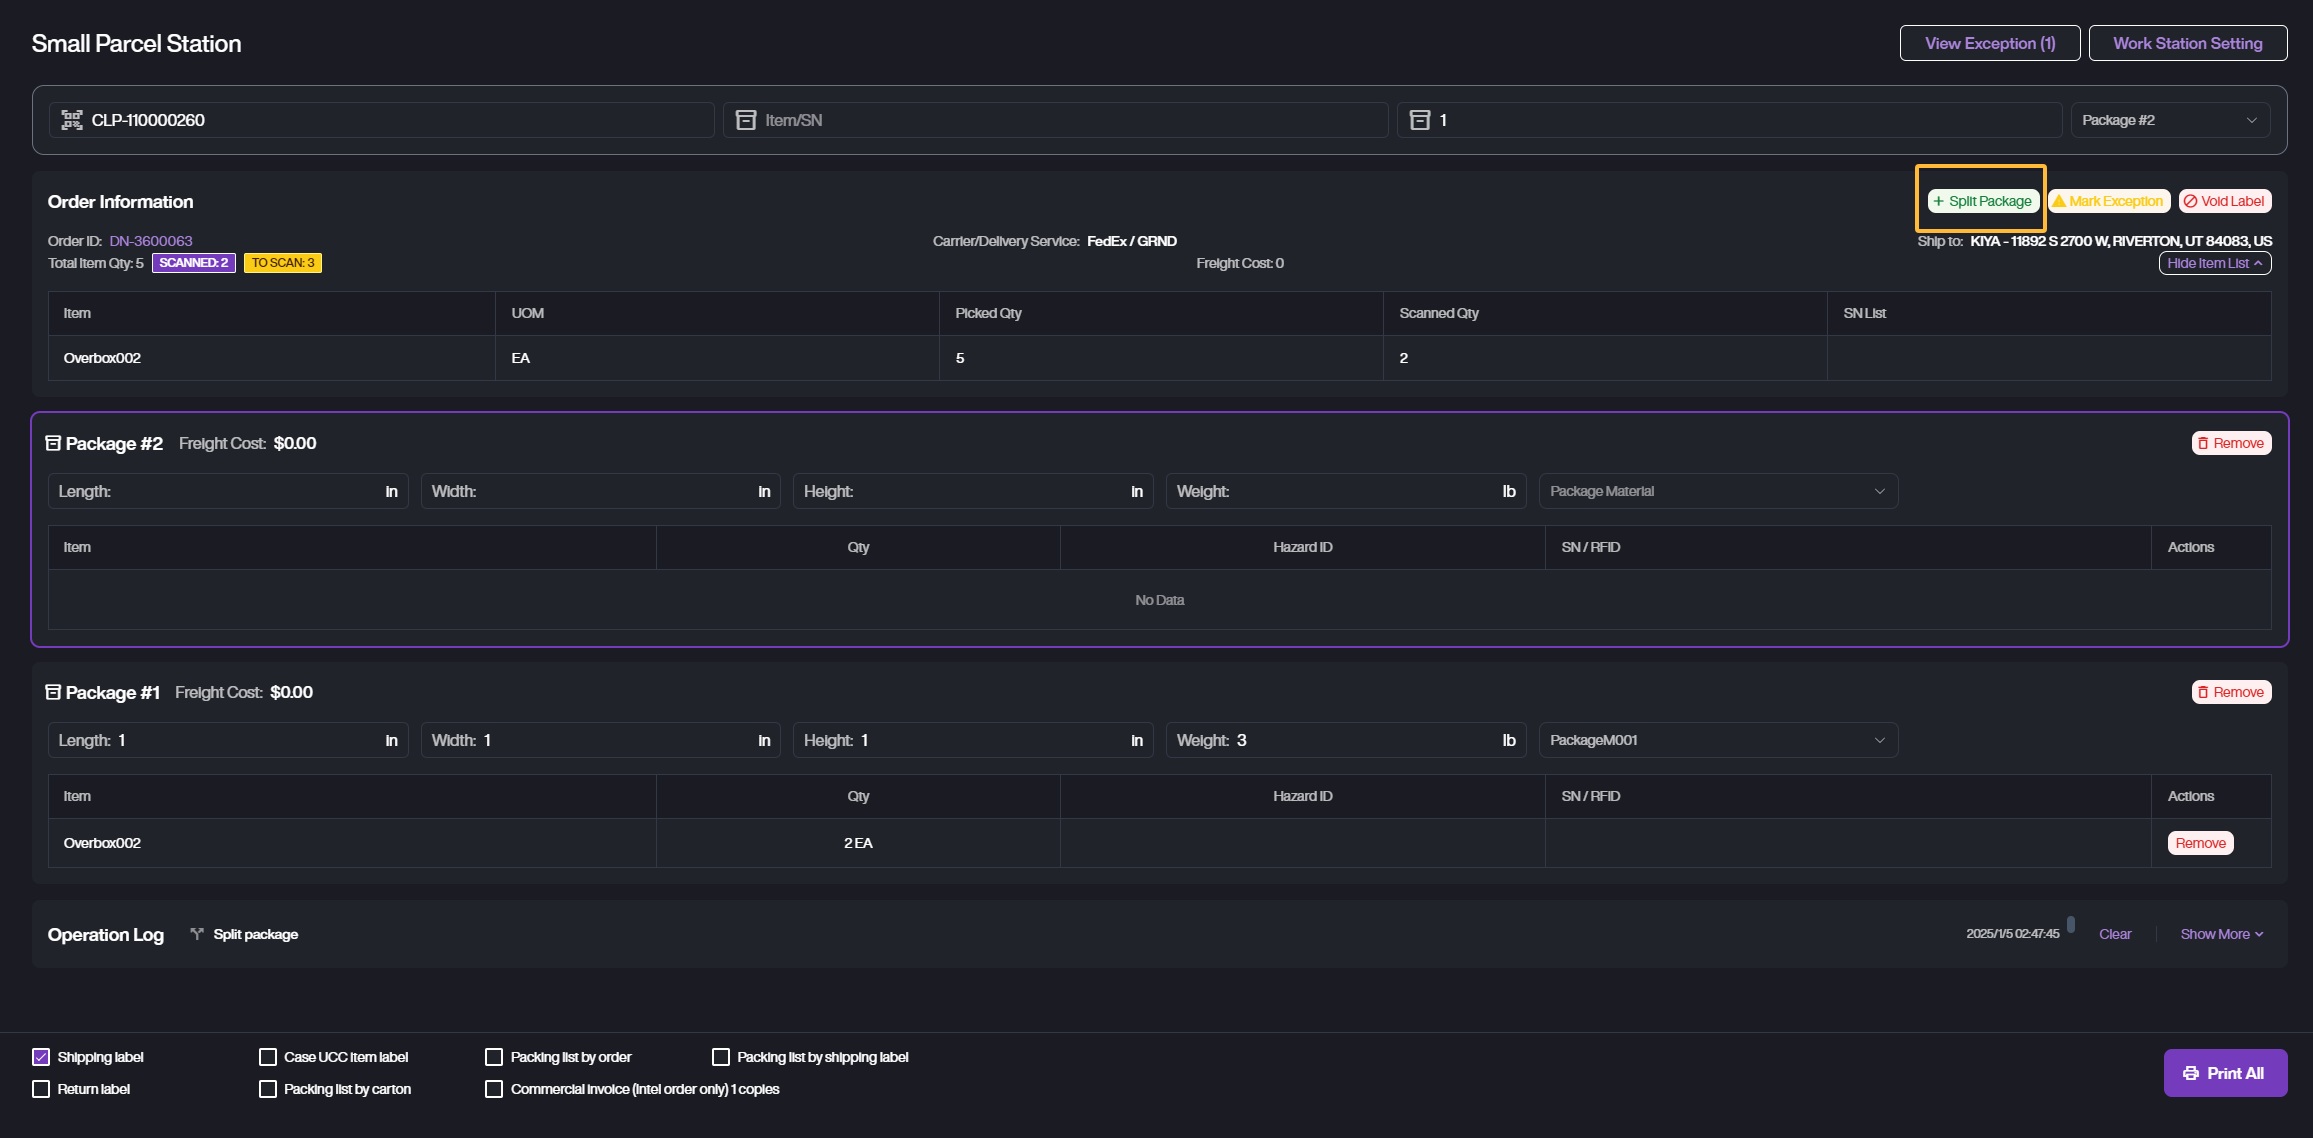Click the Package #1 header box icon

point(54,692)
